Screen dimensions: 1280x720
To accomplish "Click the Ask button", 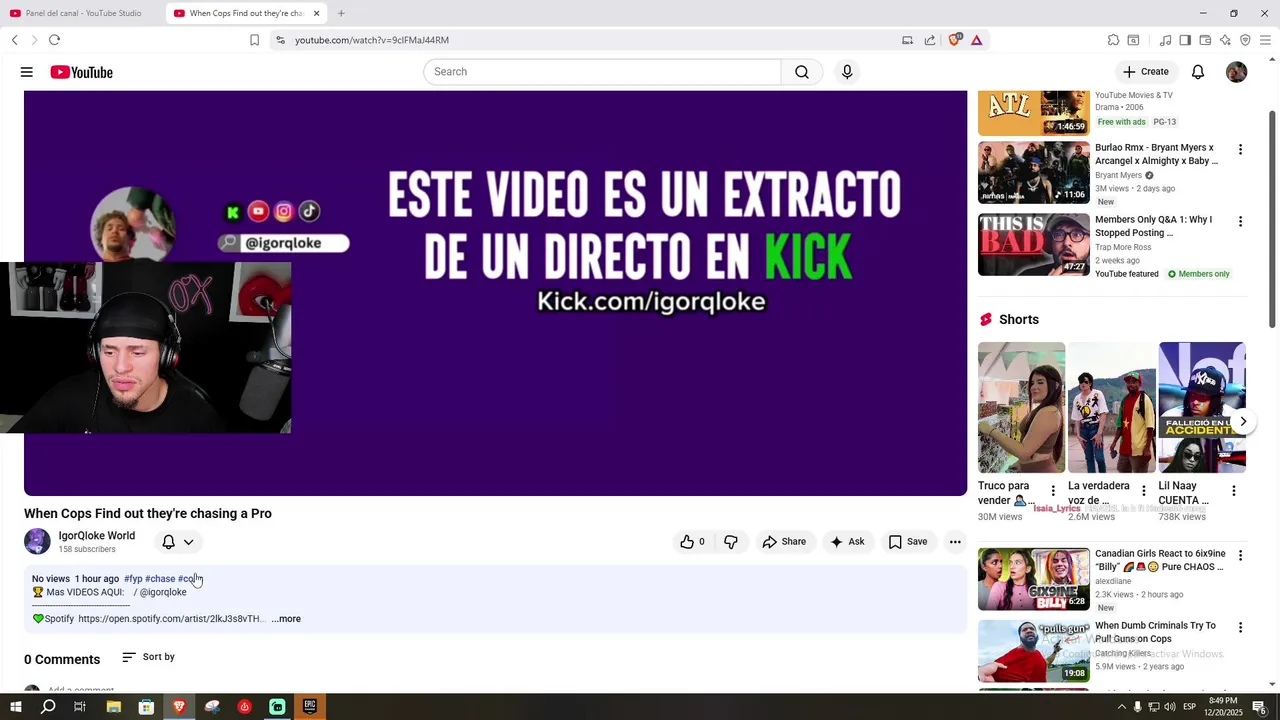I will tap(847, 542).
